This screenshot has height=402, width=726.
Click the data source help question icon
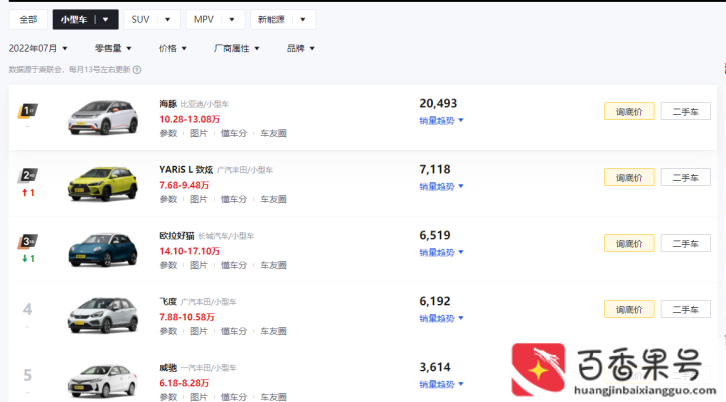pyautogui.click(x=137, y=70)
